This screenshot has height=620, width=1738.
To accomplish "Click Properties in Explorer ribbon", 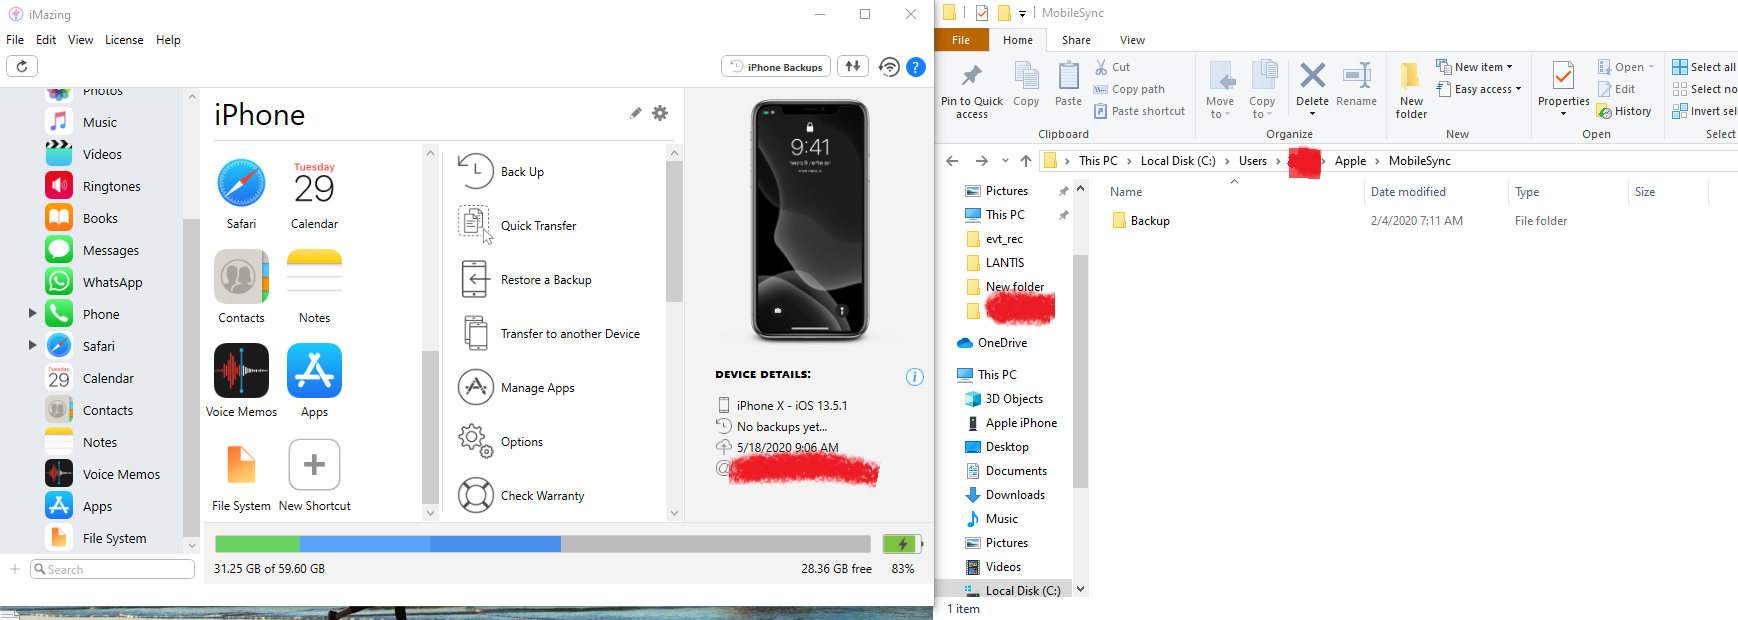I will (x=1563, y=88).
